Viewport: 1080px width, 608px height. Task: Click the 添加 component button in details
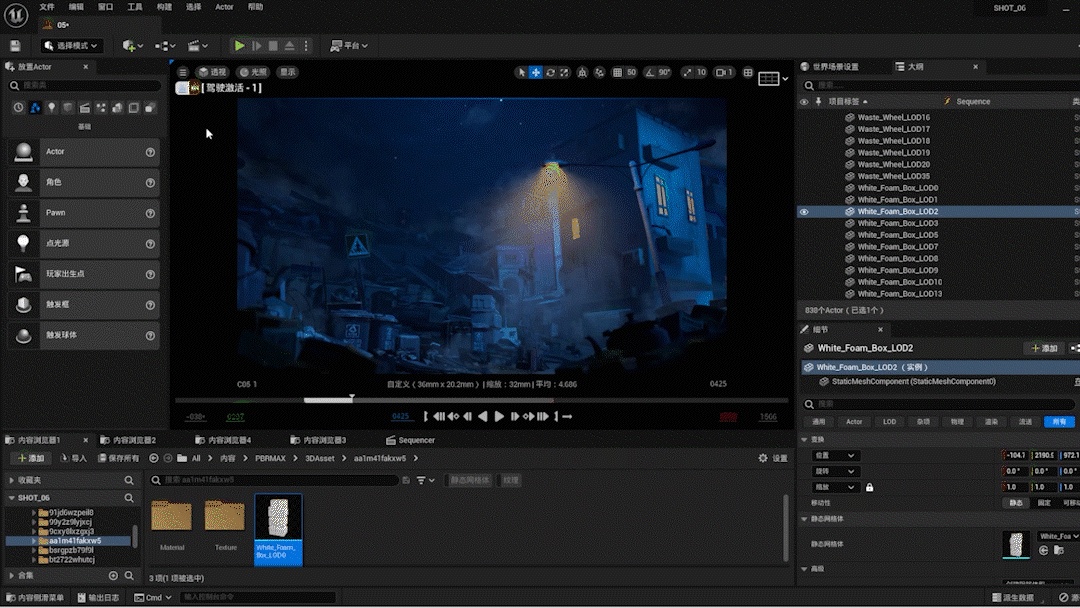point(1045,348)
